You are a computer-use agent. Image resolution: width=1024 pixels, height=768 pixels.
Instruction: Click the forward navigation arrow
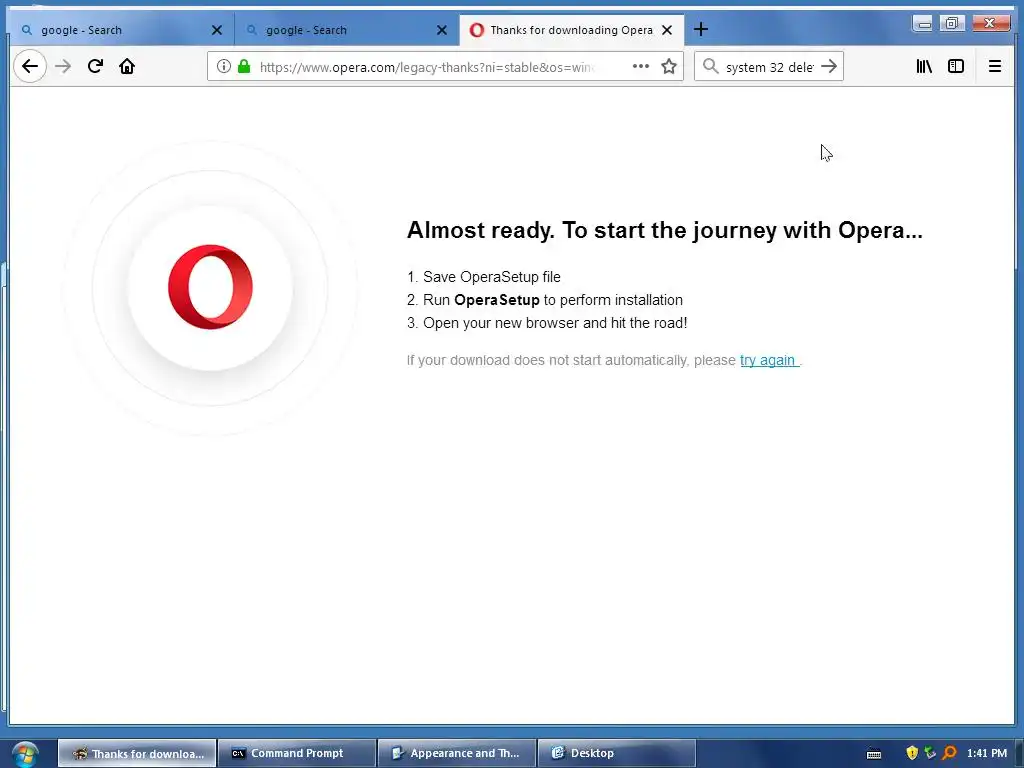pos(63,66)
